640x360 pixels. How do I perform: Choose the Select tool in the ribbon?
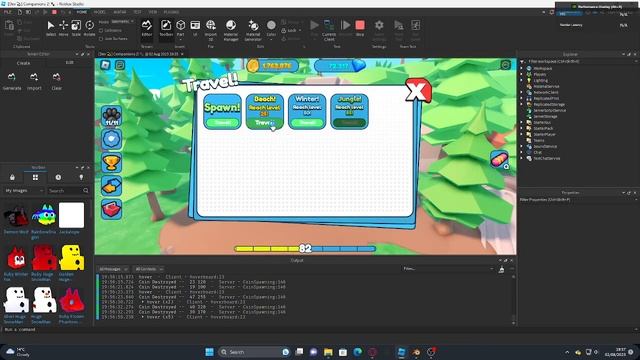point(51,28)
